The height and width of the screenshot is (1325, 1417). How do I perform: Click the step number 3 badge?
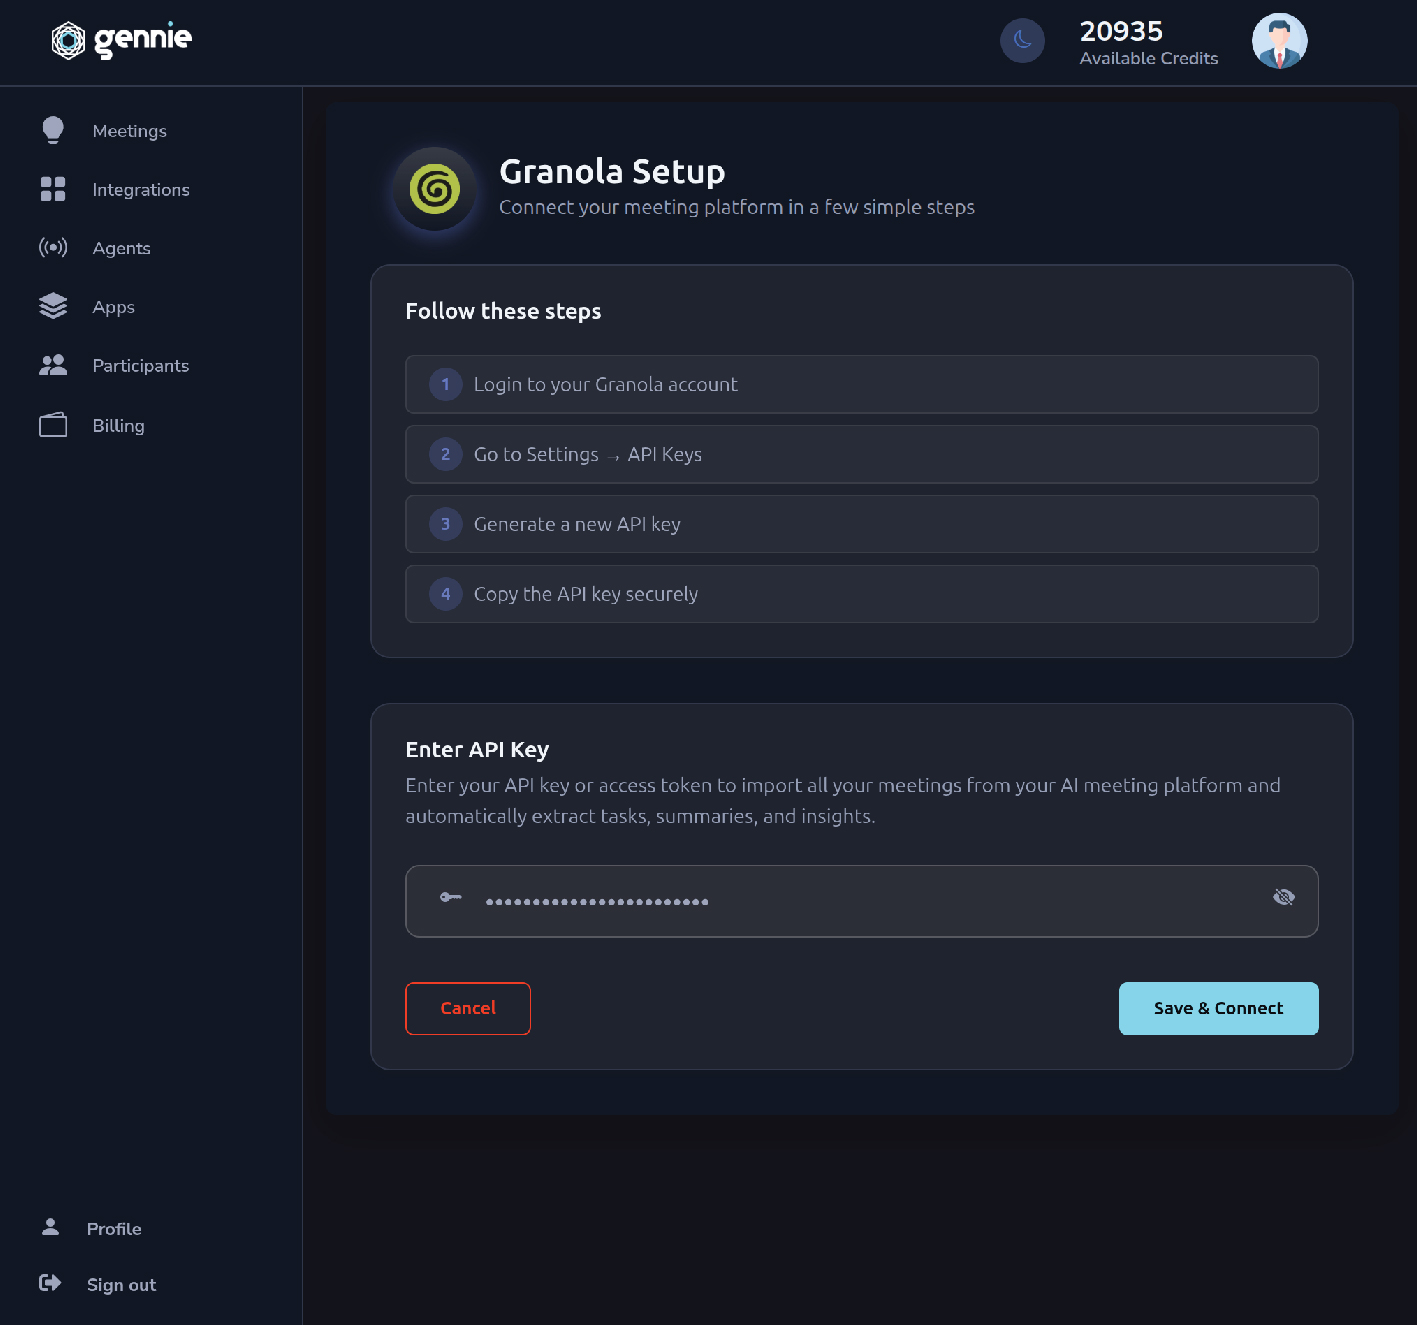click(446, 524)
